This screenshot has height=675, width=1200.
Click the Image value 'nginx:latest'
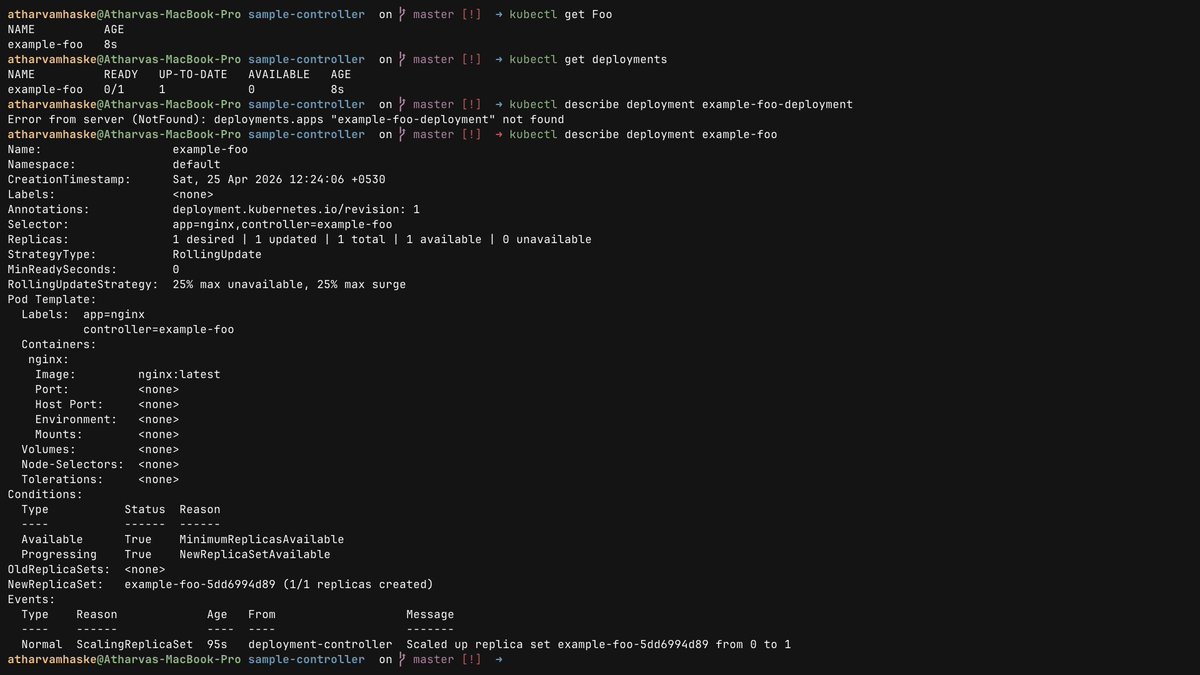(x=179, y=375)
